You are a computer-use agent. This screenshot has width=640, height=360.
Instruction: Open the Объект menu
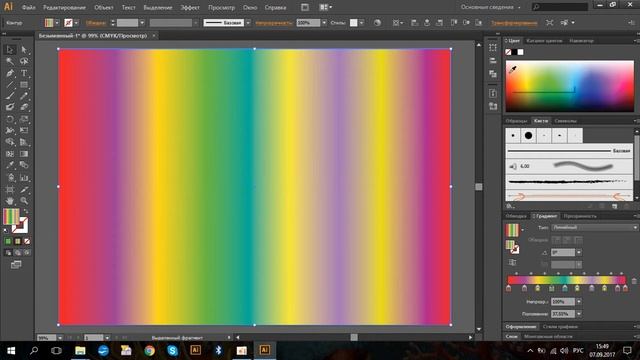[104, 7]
